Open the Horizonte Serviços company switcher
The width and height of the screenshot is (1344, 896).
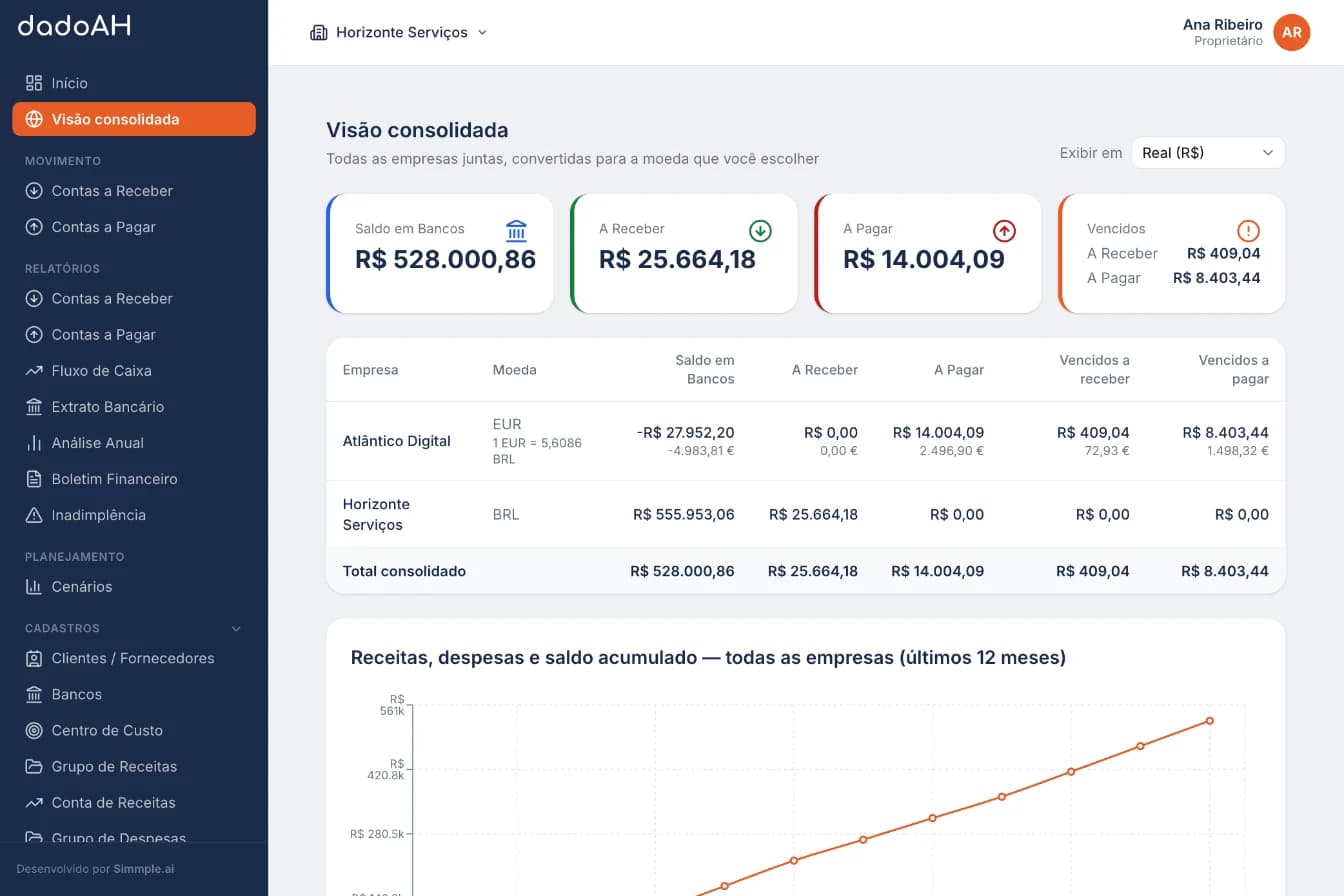coord(399,32)
